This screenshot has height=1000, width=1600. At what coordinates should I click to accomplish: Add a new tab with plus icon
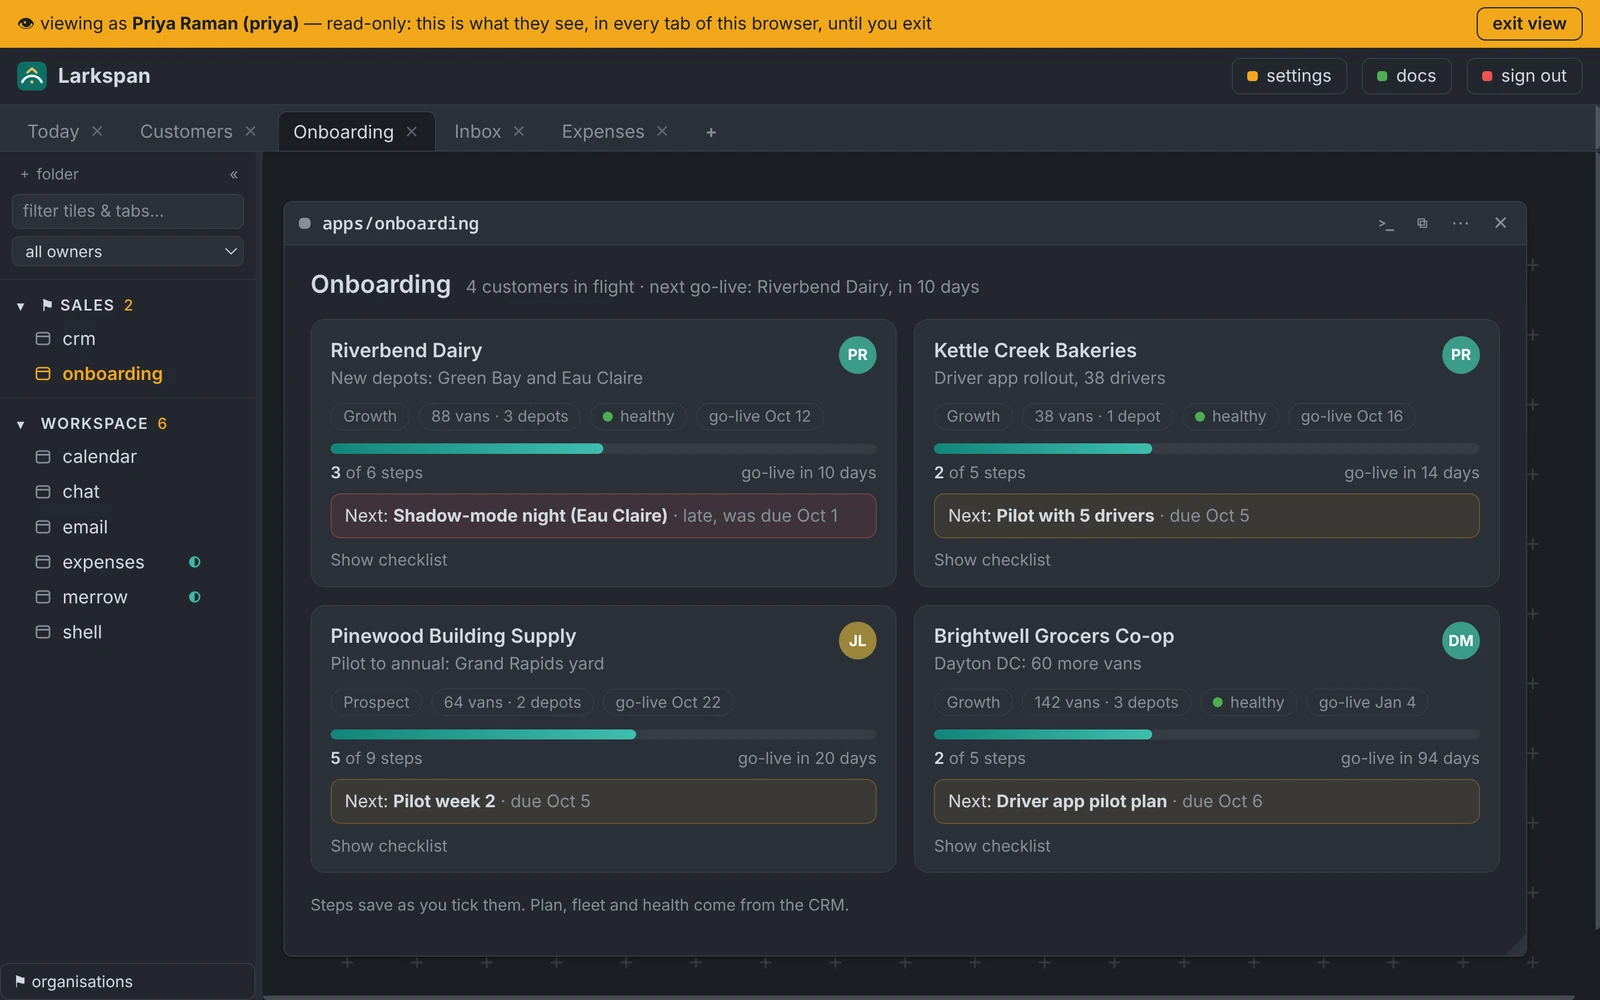[711, 132]
